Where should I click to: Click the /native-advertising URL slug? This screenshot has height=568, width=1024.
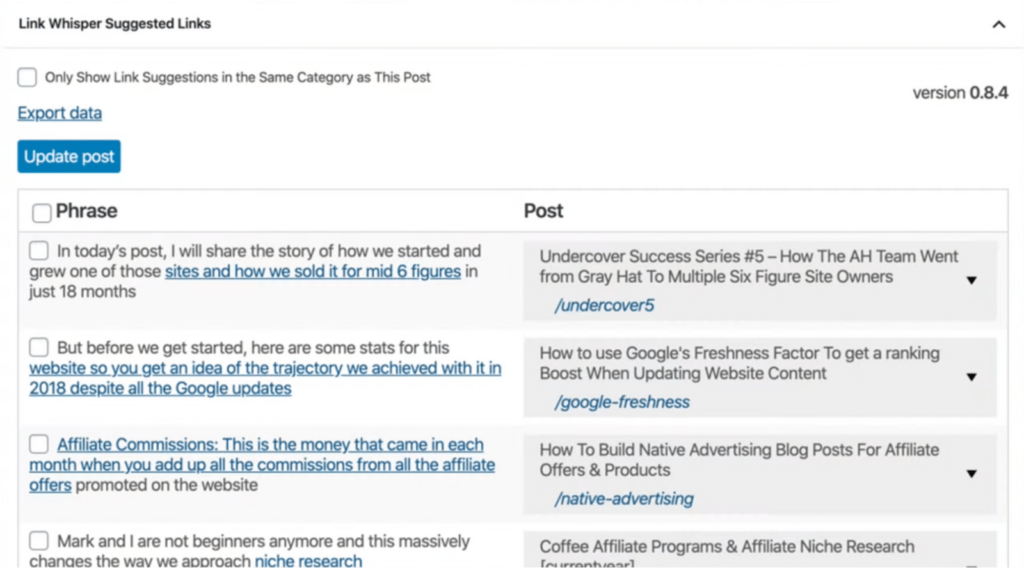624,498
